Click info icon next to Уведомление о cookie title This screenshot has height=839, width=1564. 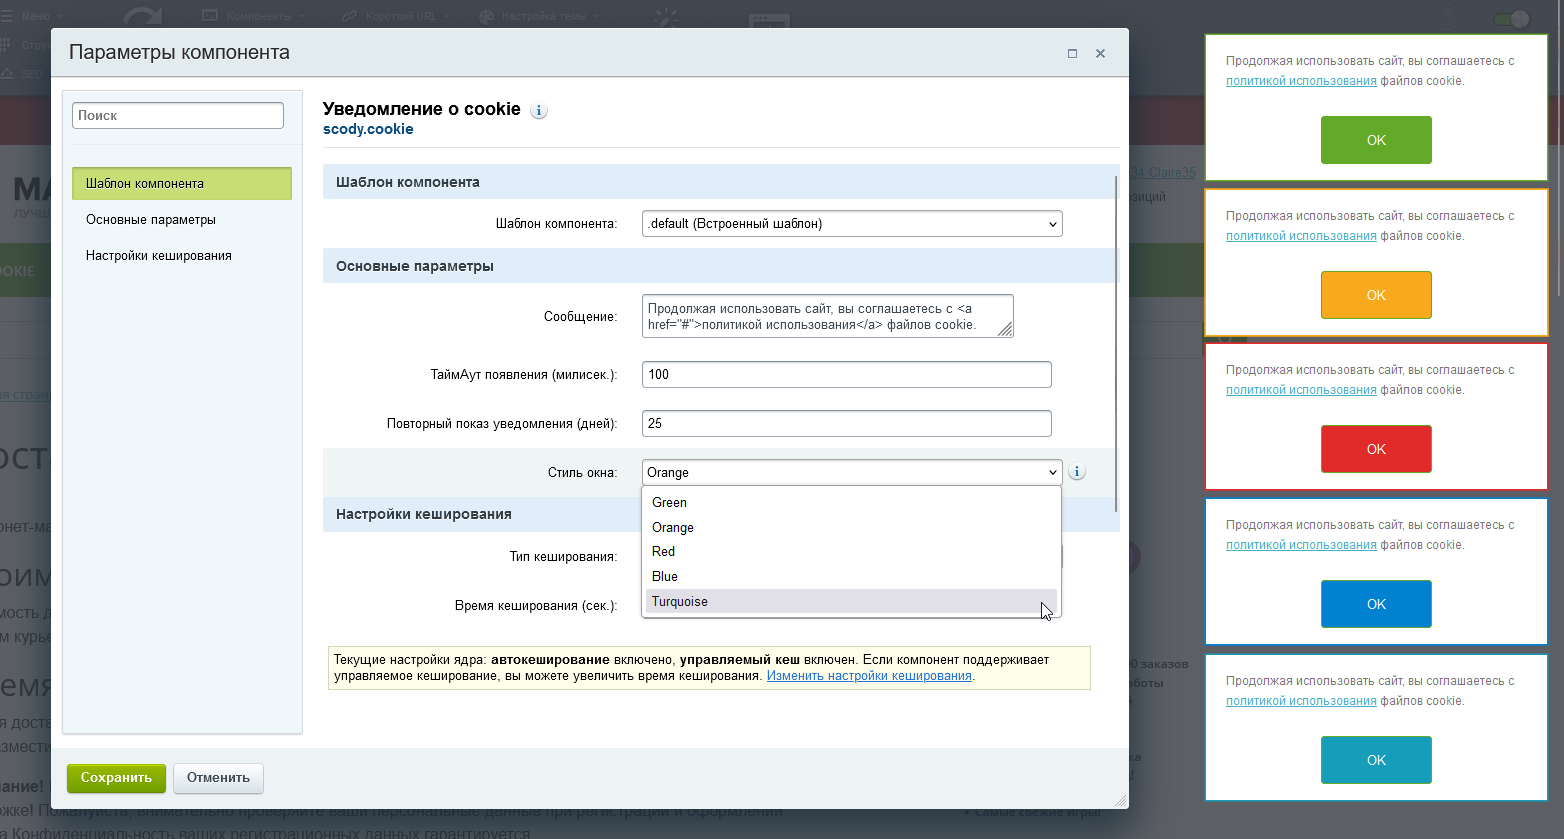click(x=539, y=111)
